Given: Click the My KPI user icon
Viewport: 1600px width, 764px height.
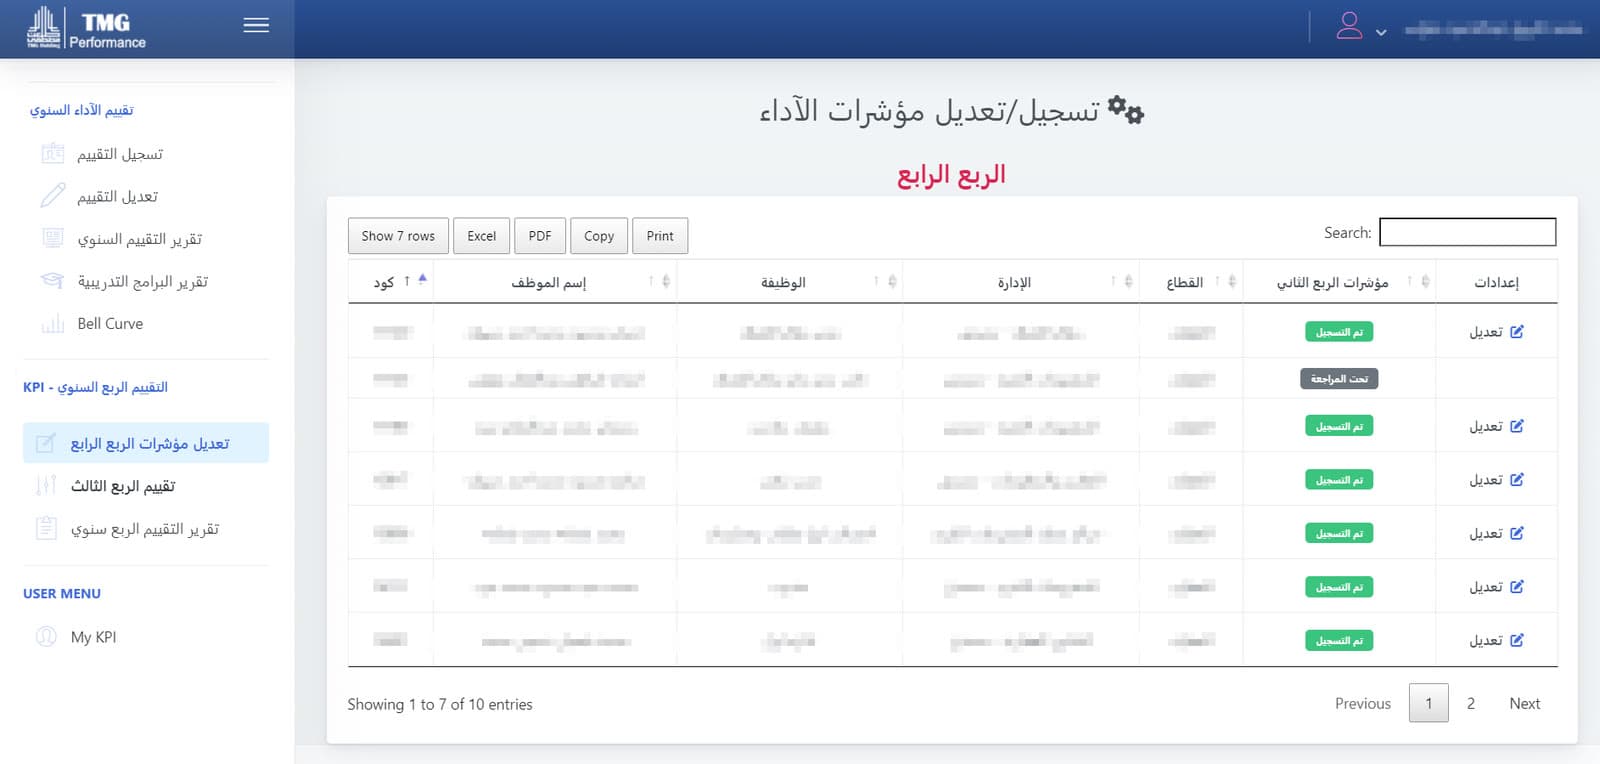Looking at the screenshot, I should point(46,636).
